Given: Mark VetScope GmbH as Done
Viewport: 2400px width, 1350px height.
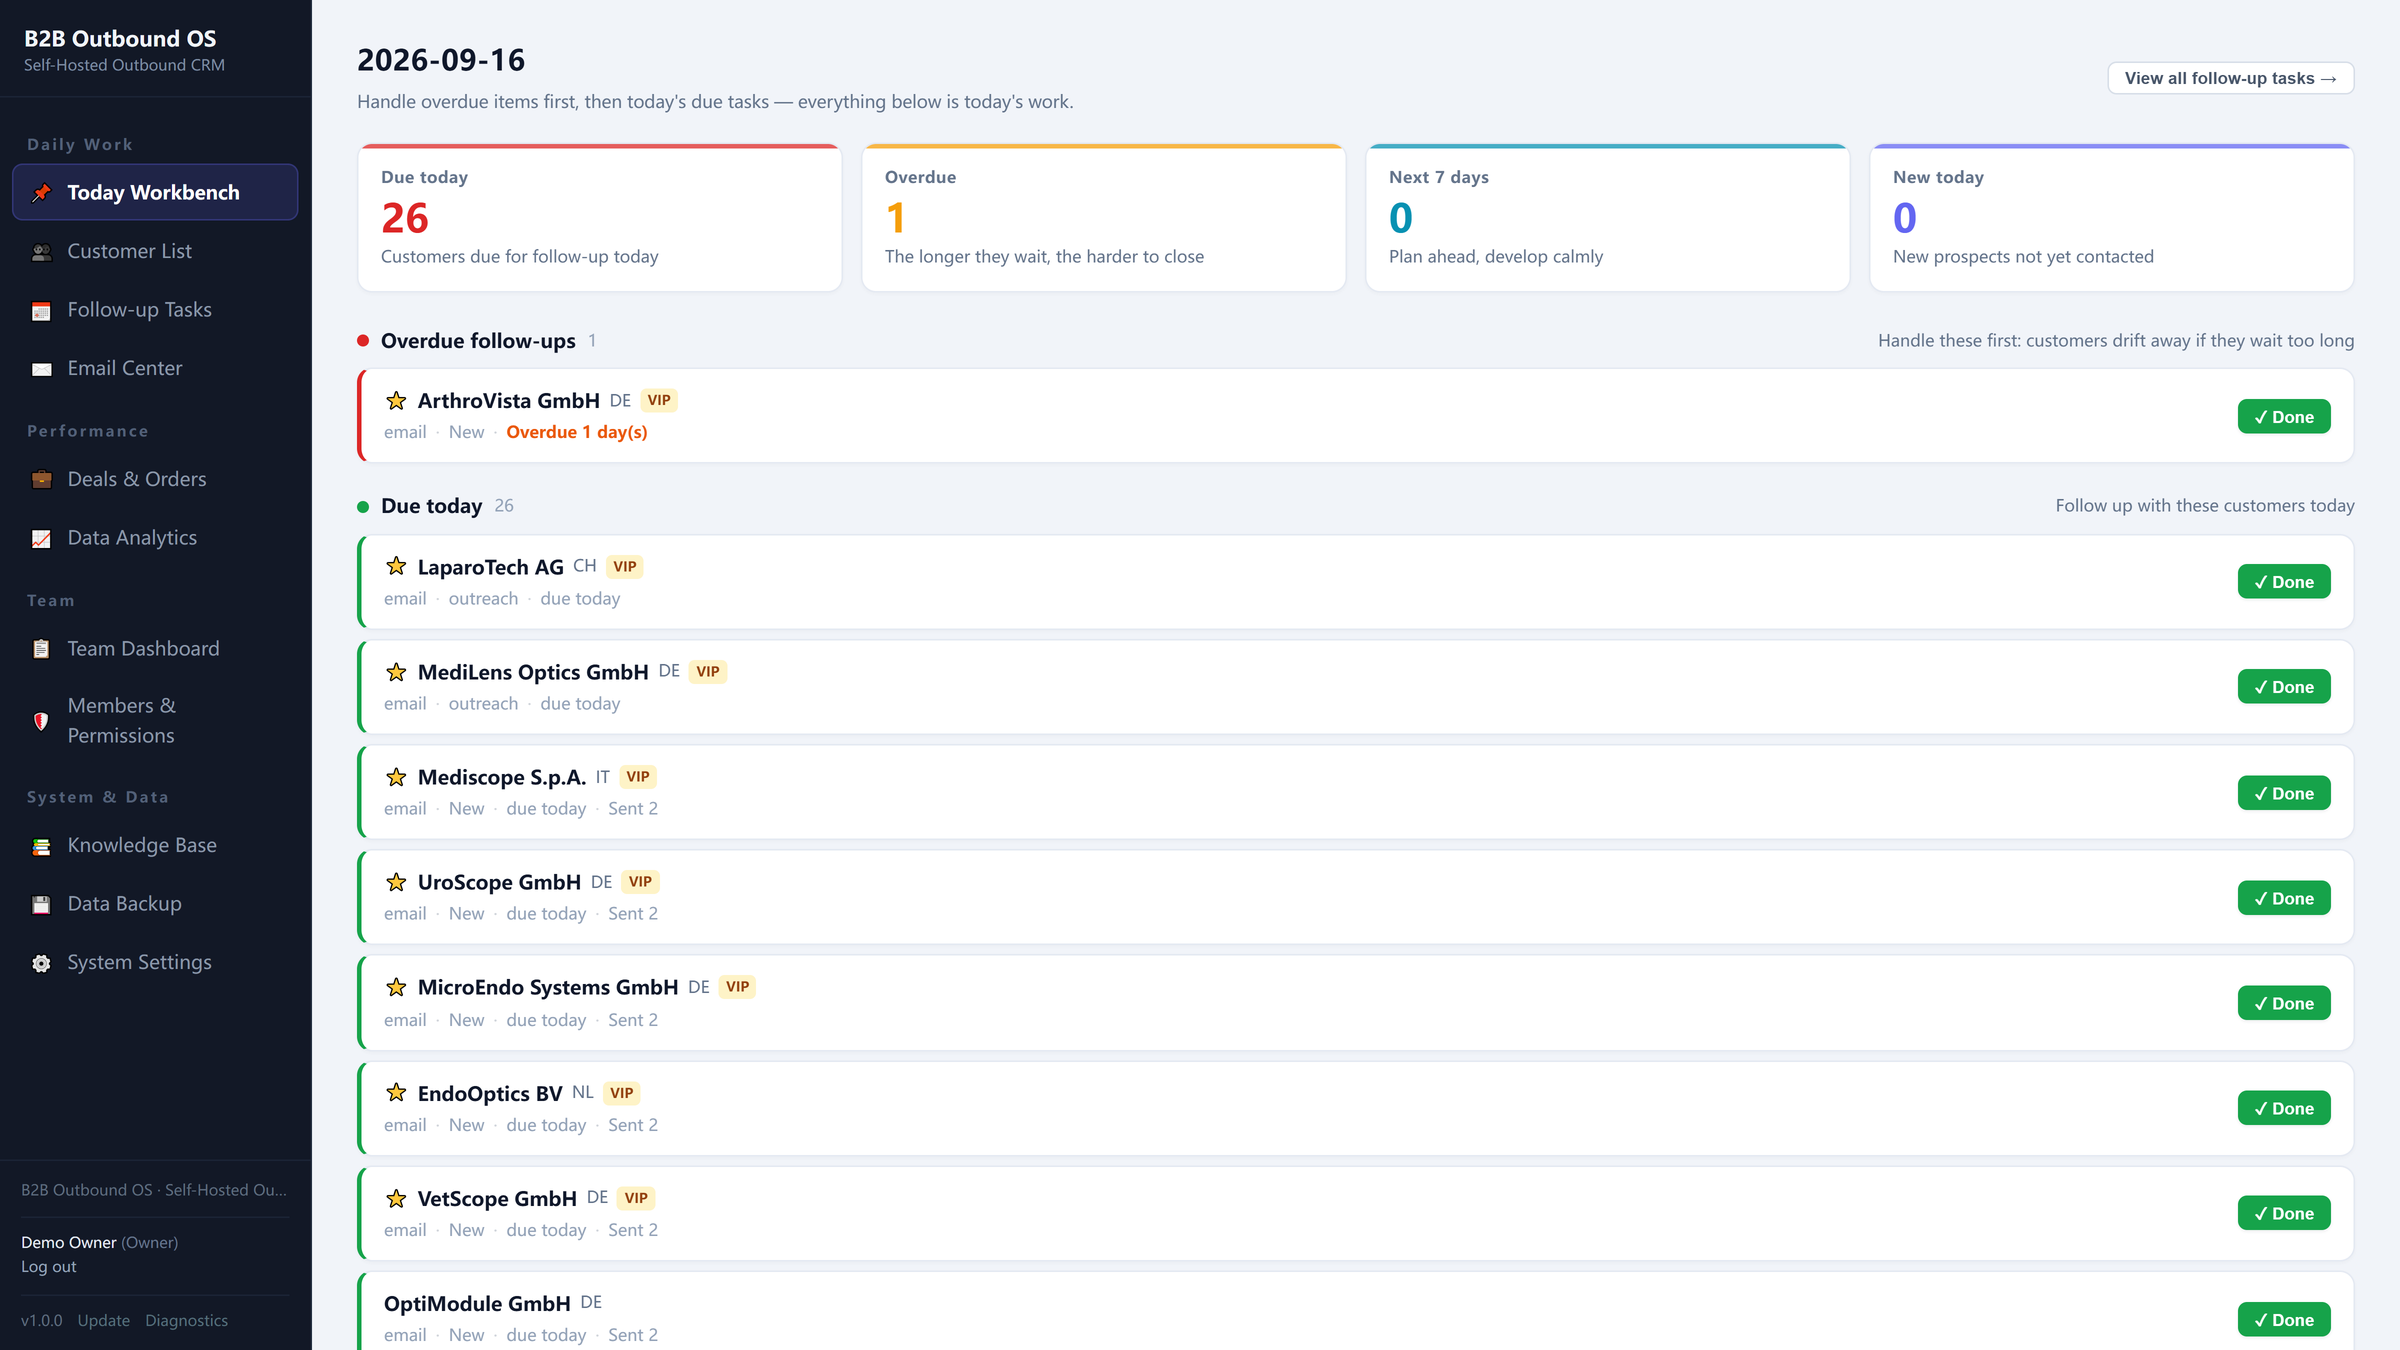Looking at the screenshot, I should (2284, 1213).
